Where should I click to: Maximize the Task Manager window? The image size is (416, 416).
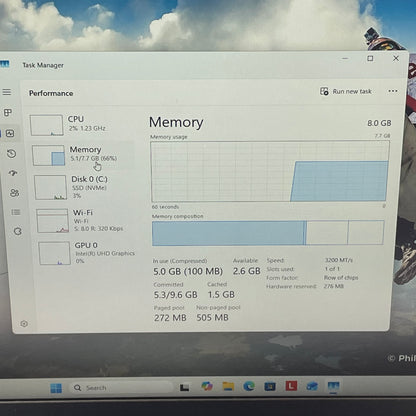pyautogui.click(x=370, y=58)
